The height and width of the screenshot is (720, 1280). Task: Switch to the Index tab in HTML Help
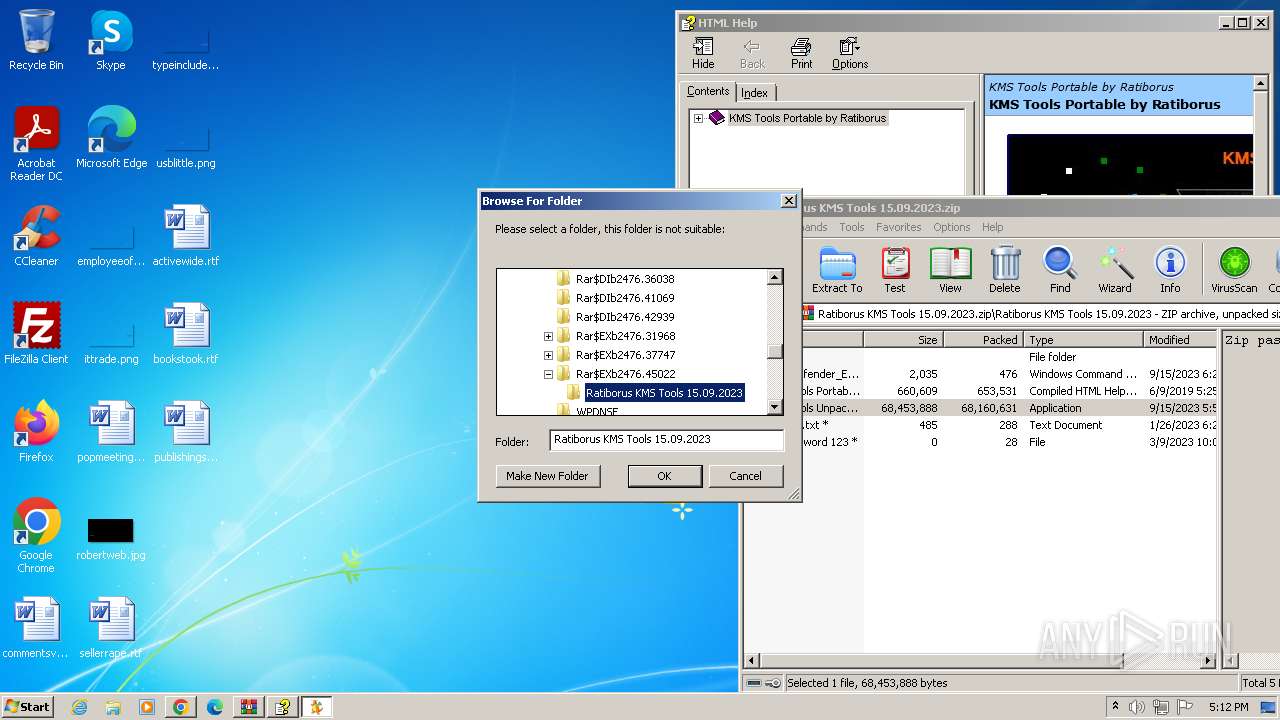pyautogui.click(x=754, y=93)
